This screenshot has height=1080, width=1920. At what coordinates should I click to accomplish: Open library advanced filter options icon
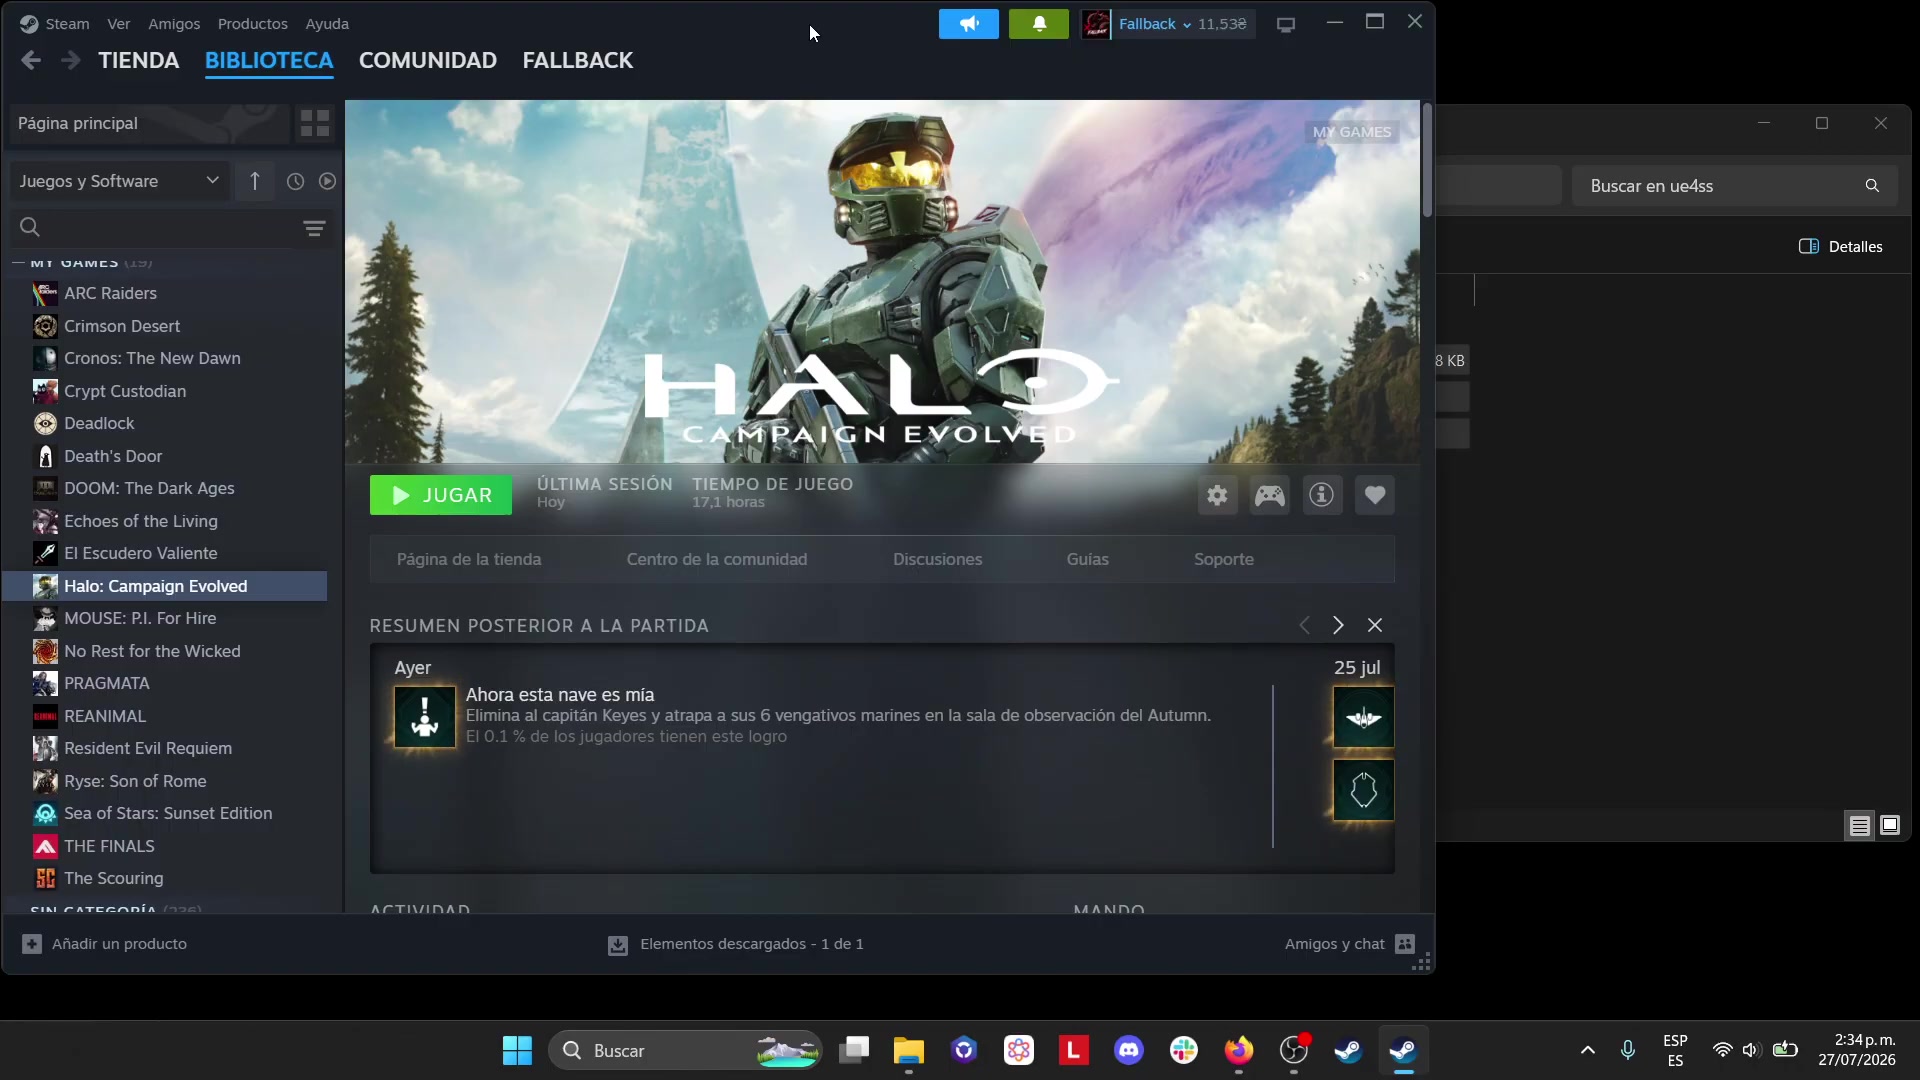click(x=314, y=228)
